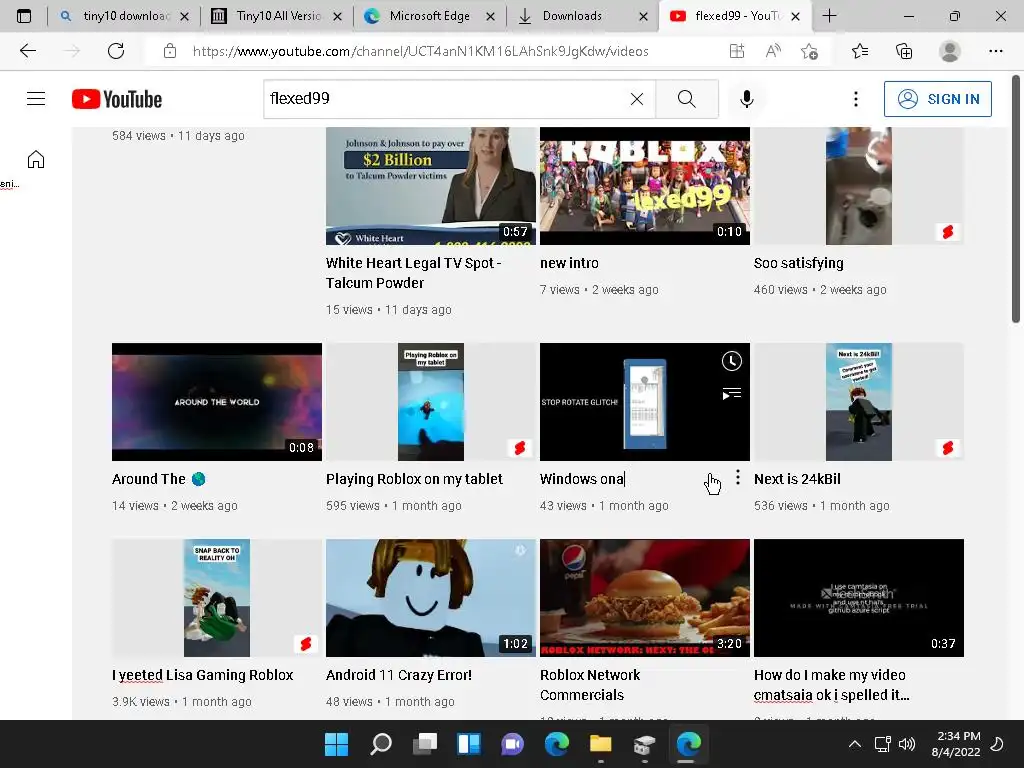Open Around The World video thumbnail
The image size is (1024, 768).
(217, 402)
